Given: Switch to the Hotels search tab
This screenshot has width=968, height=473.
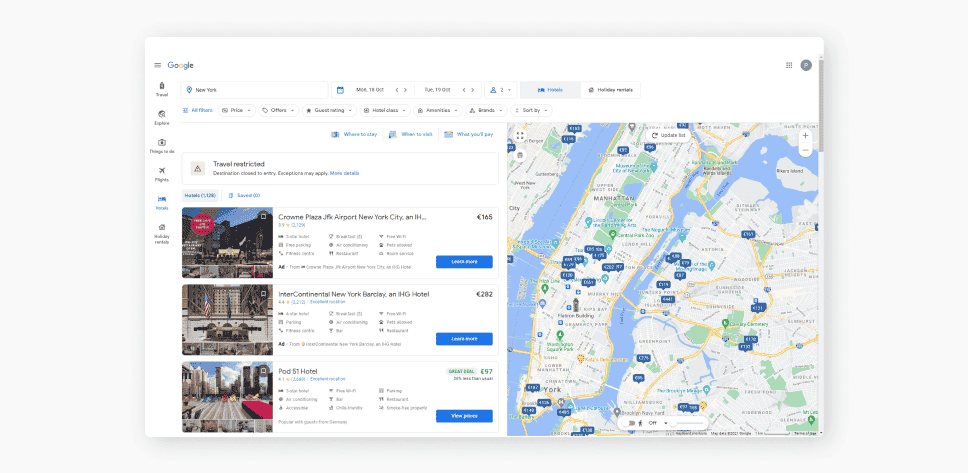Looking at the screenshot, I should pos(550,90).
